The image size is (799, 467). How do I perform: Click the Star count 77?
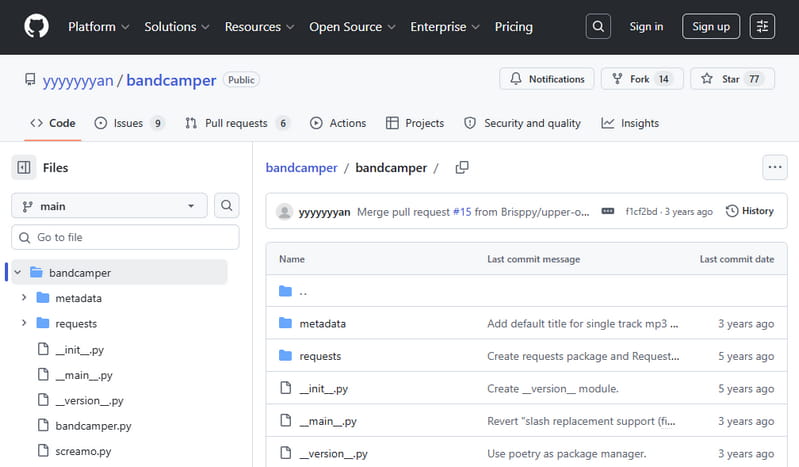754,79
